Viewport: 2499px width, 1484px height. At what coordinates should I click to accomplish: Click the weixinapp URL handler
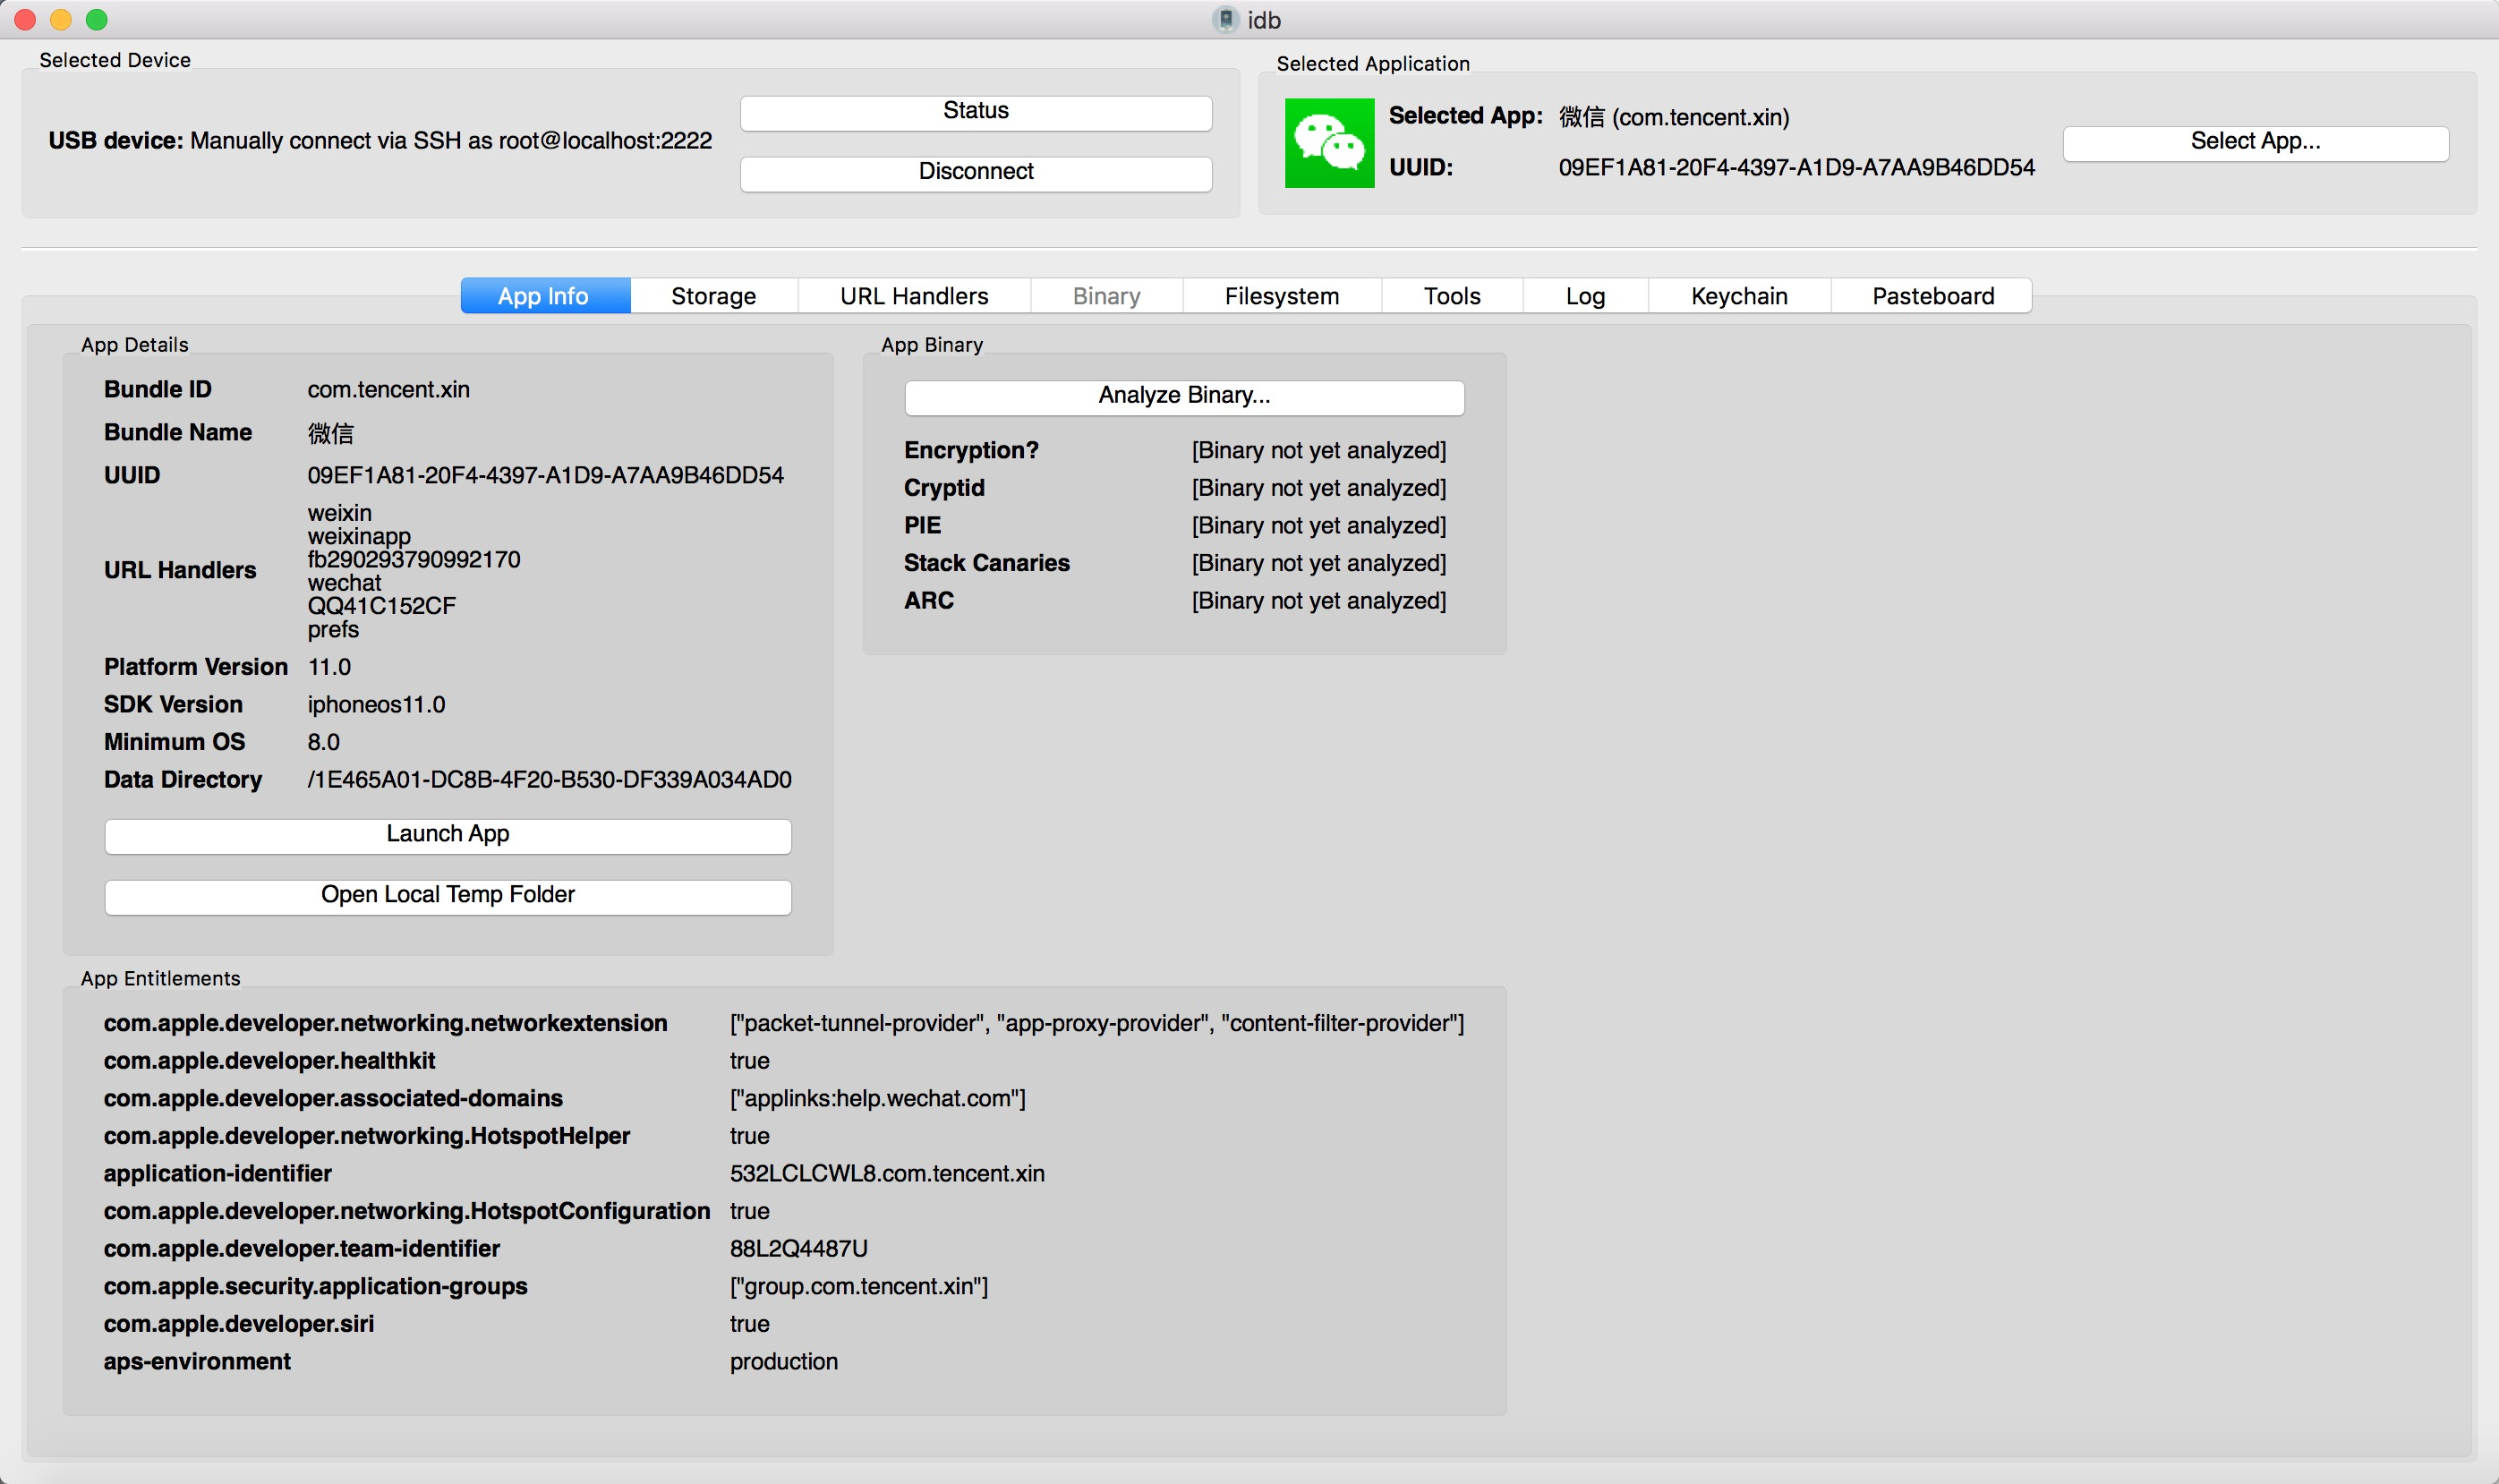(359, 536)
